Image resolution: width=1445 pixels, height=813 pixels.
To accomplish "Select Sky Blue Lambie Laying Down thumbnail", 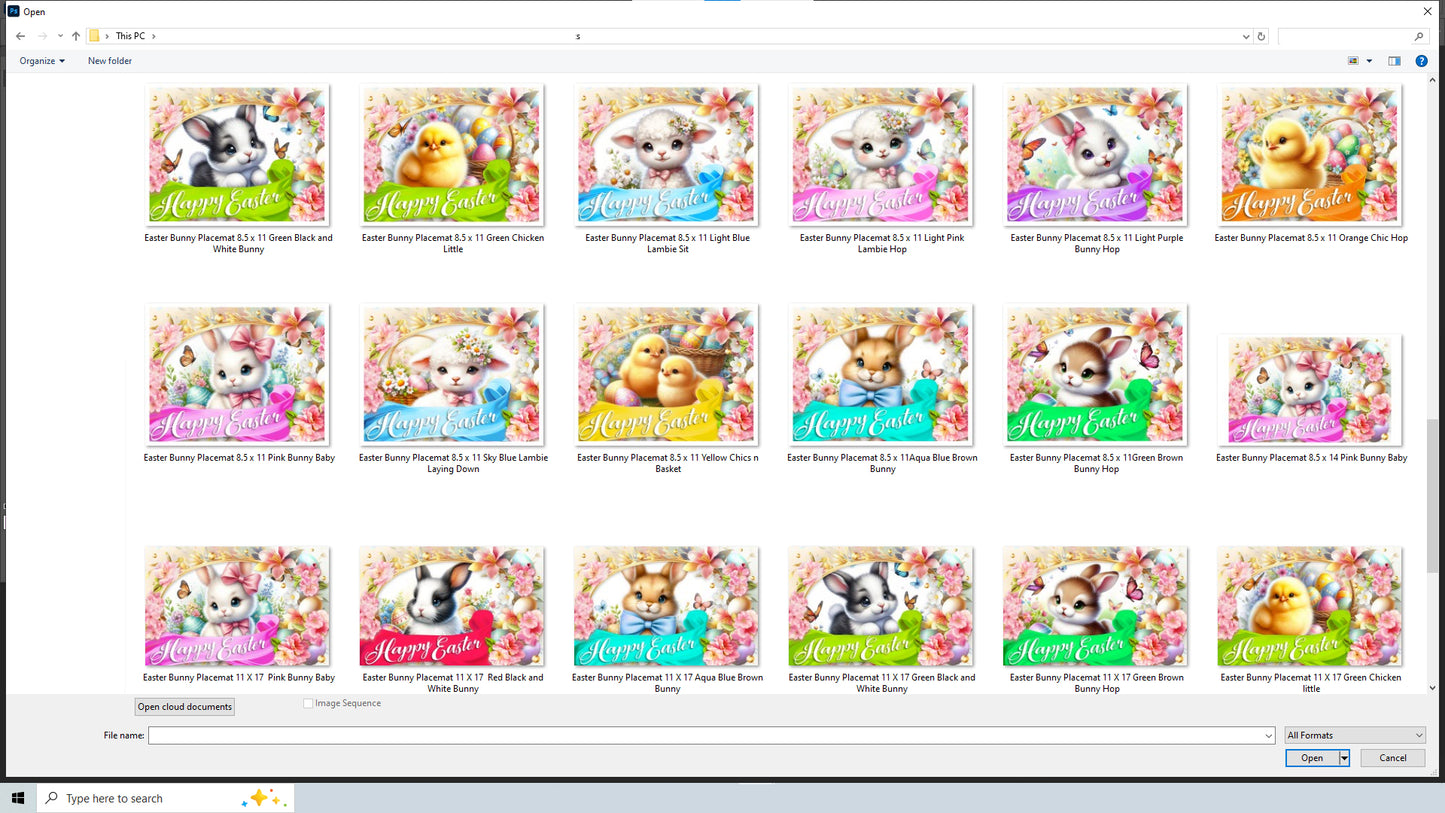I will 452,375.
